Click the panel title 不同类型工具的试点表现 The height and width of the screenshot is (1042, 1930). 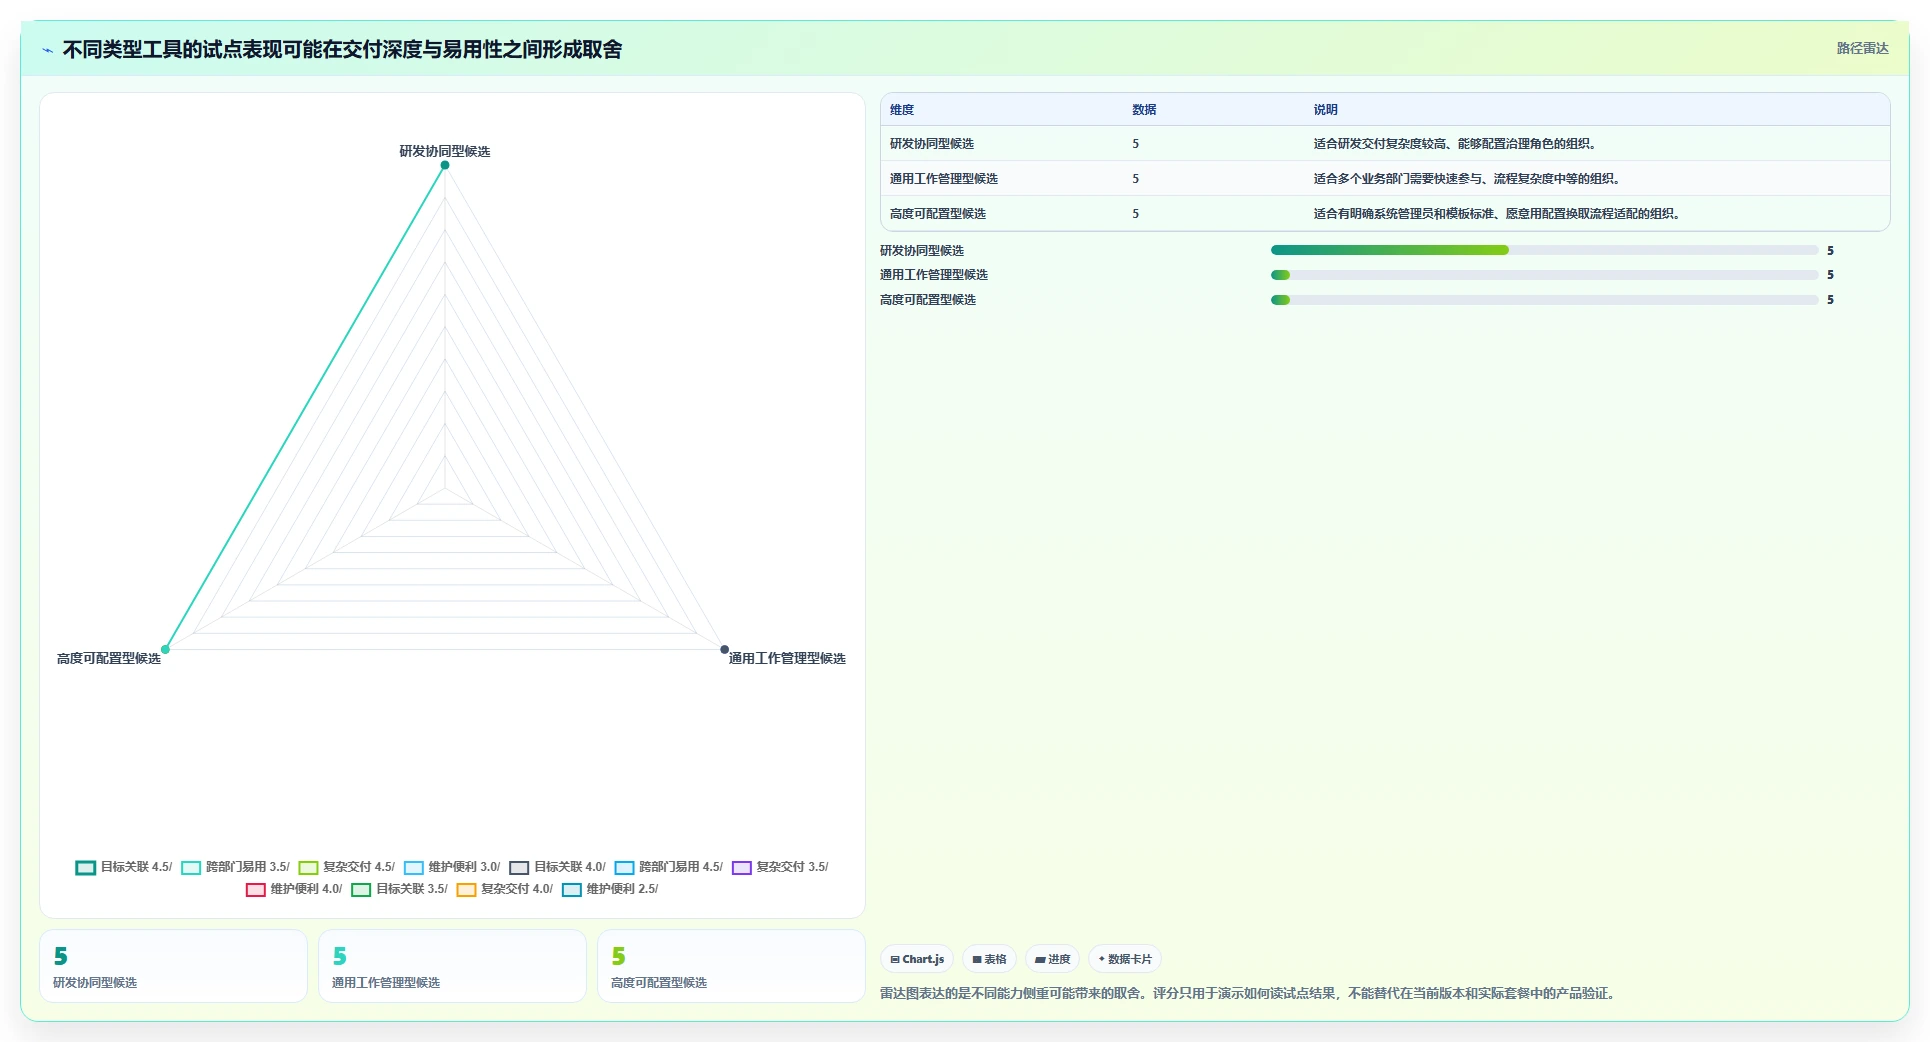point(342,50)
